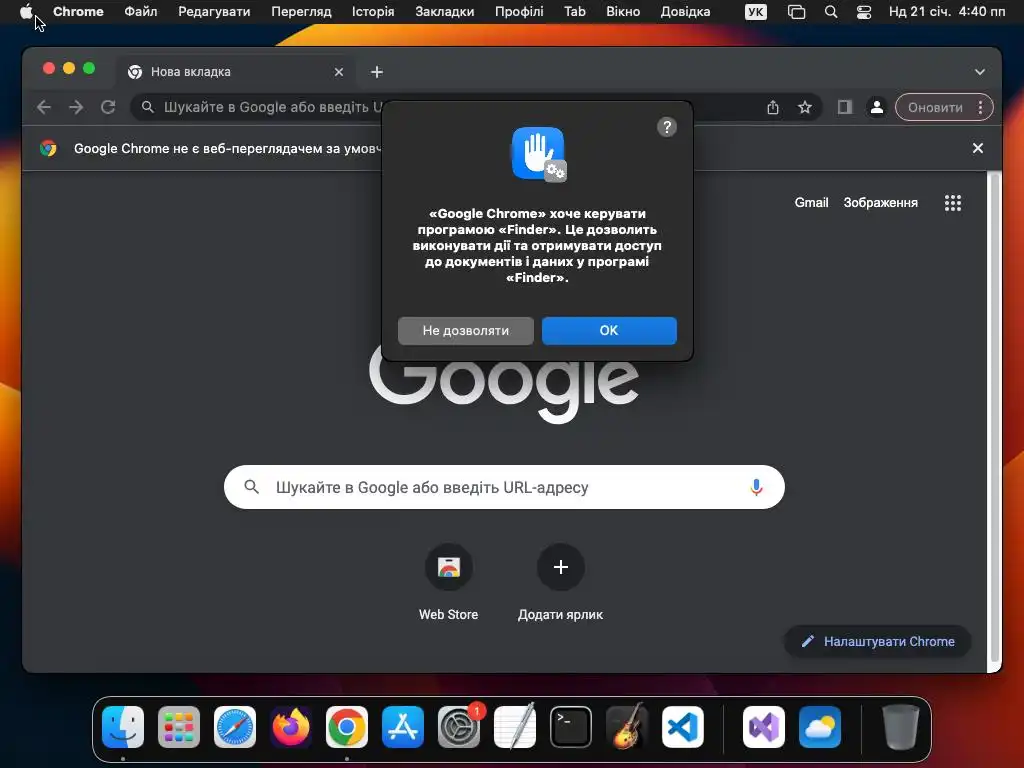1024x768 pixels.
Task: Open Visual Studio Code from the Dock
Action: click(682, 727)
